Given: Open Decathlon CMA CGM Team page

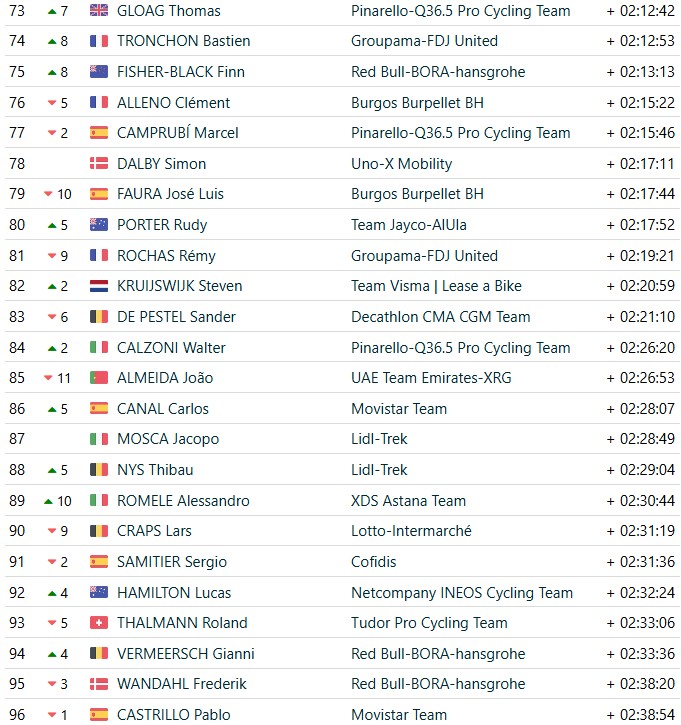Looking at the screenshot, I should pos(441,317).
